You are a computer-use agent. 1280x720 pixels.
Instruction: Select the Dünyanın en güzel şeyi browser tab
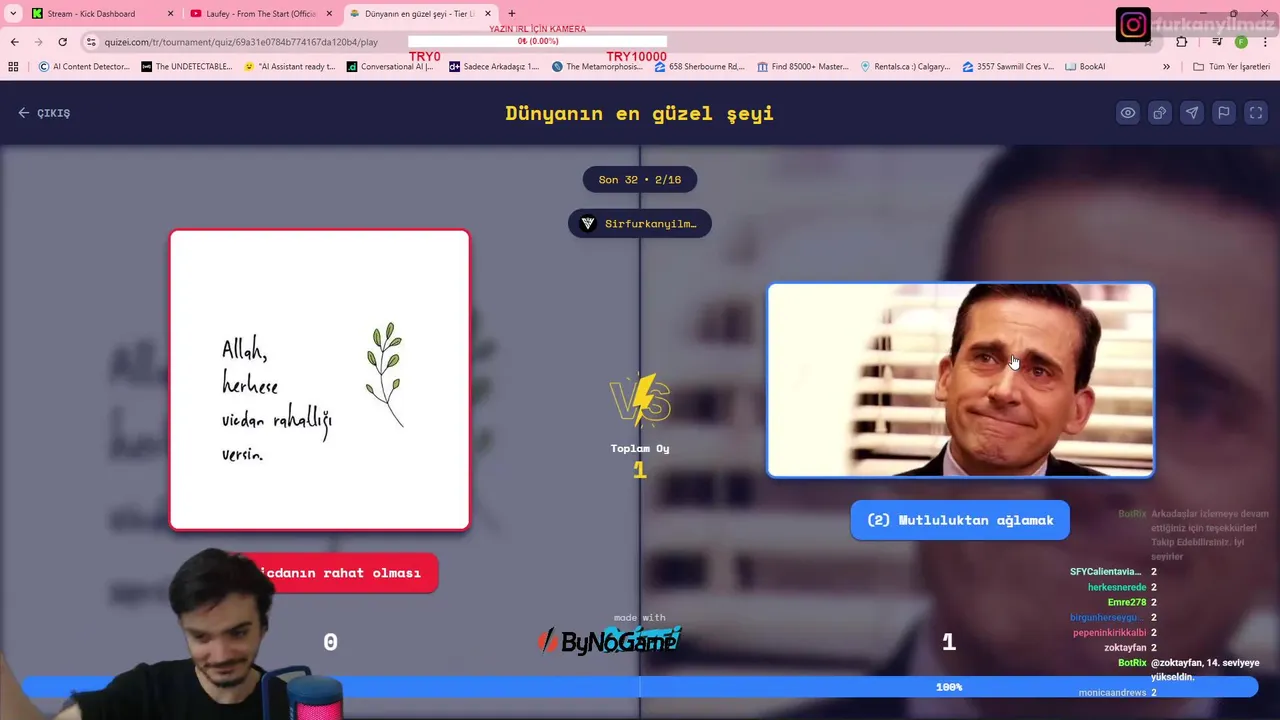(x=420, y=14)
